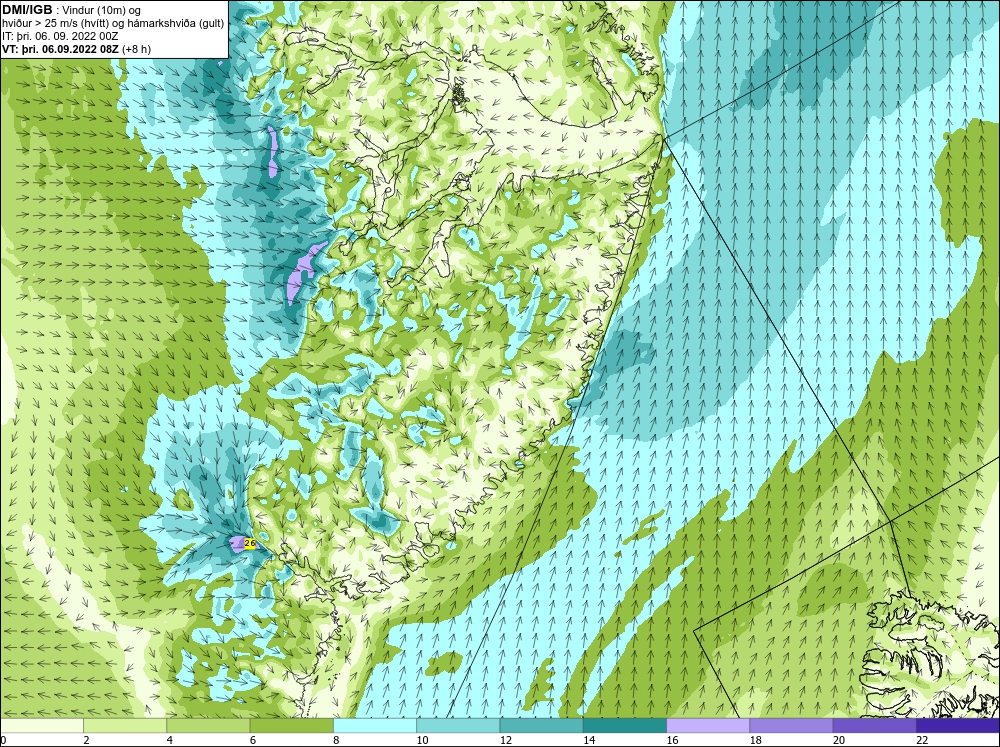This screenshot has width=1000, height=747.
Task: Select the 18–20 m/s purple legend swatch
Action: (x=791, y=725)
